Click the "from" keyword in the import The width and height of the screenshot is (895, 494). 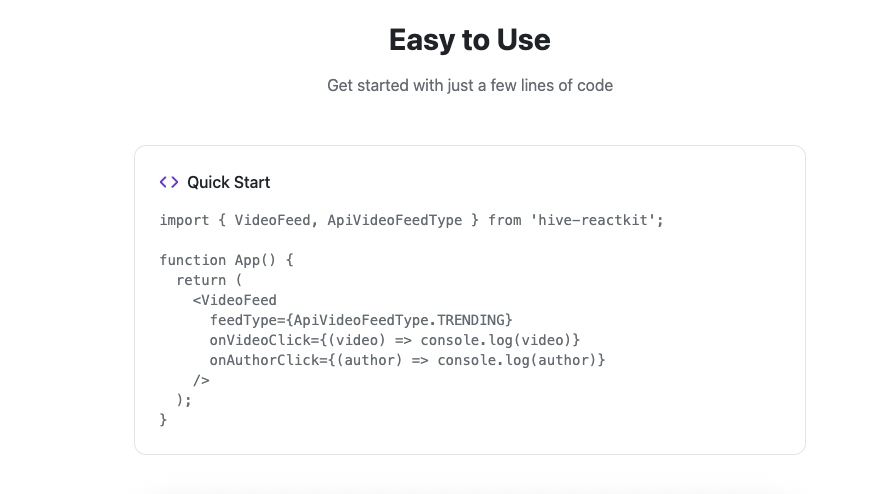504,220
